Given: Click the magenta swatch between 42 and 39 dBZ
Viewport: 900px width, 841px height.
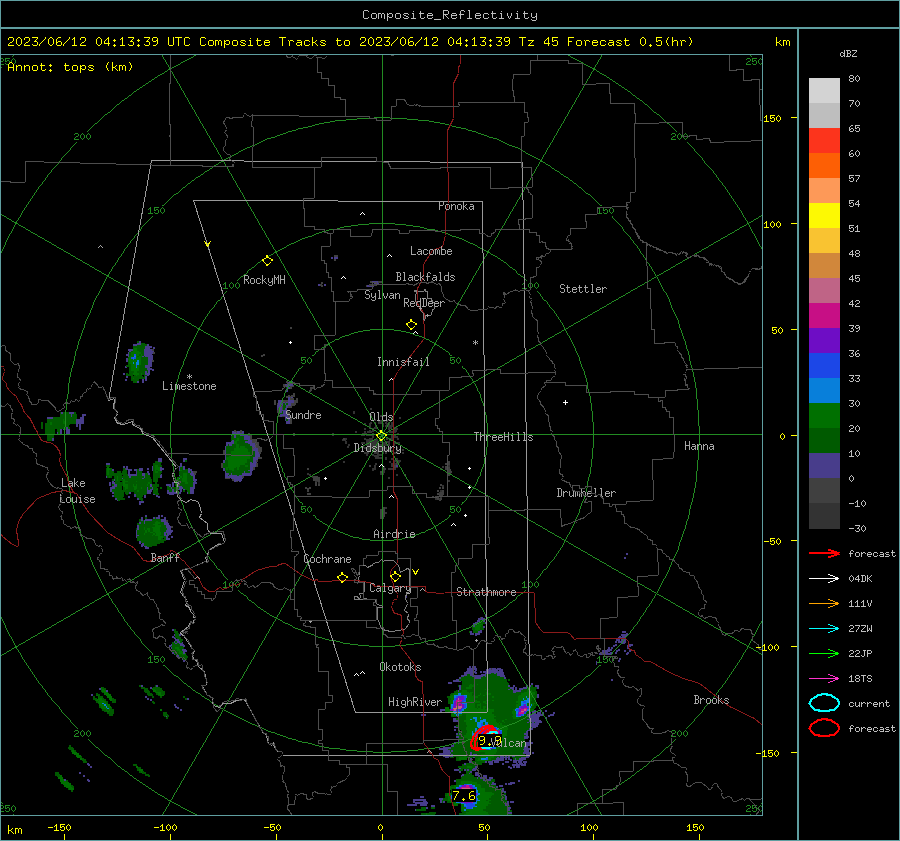Looking at the screenshot, I should click(824, 316).
